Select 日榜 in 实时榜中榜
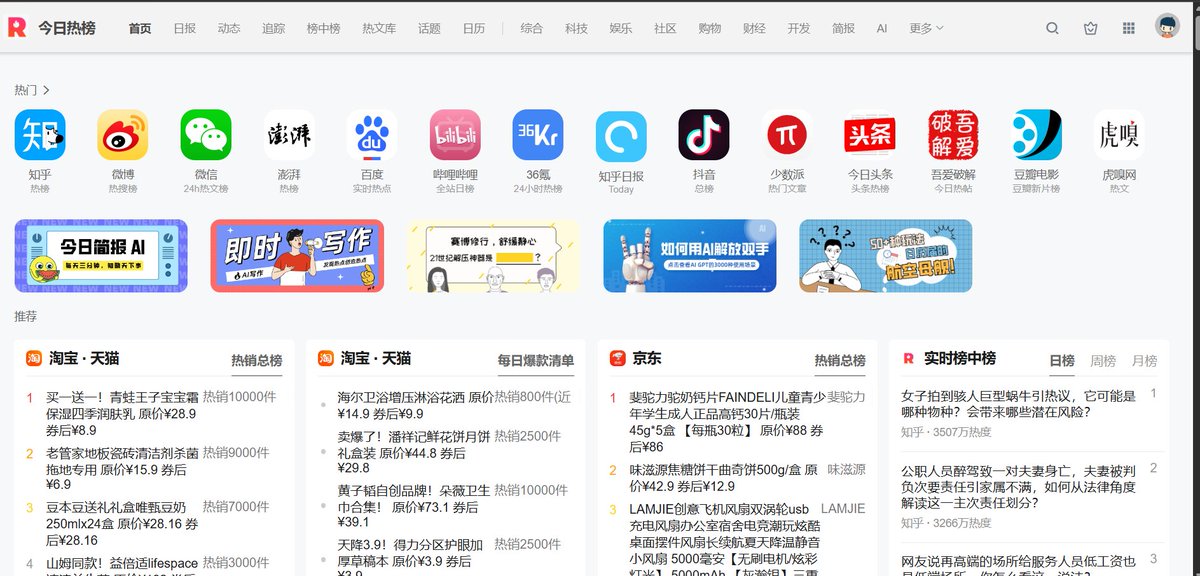Image resolution: width=1200 pixels, height=576 pixels. coord(1062,360)
